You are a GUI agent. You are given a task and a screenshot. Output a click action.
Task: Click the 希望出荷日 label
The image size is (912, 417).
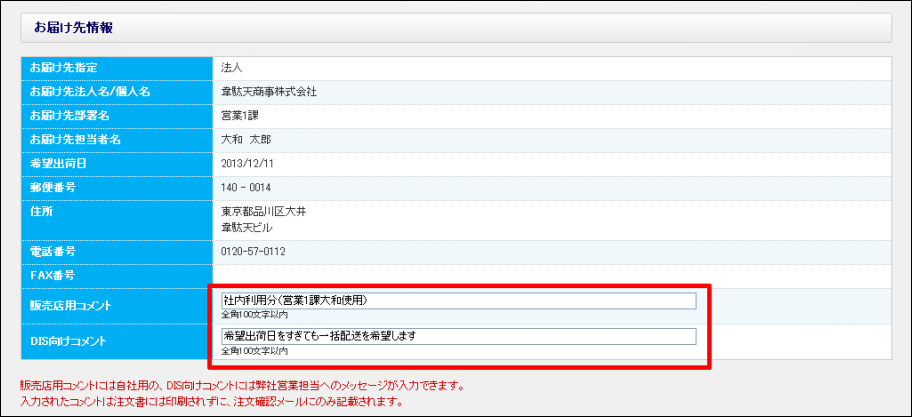[x=60, y=164]
